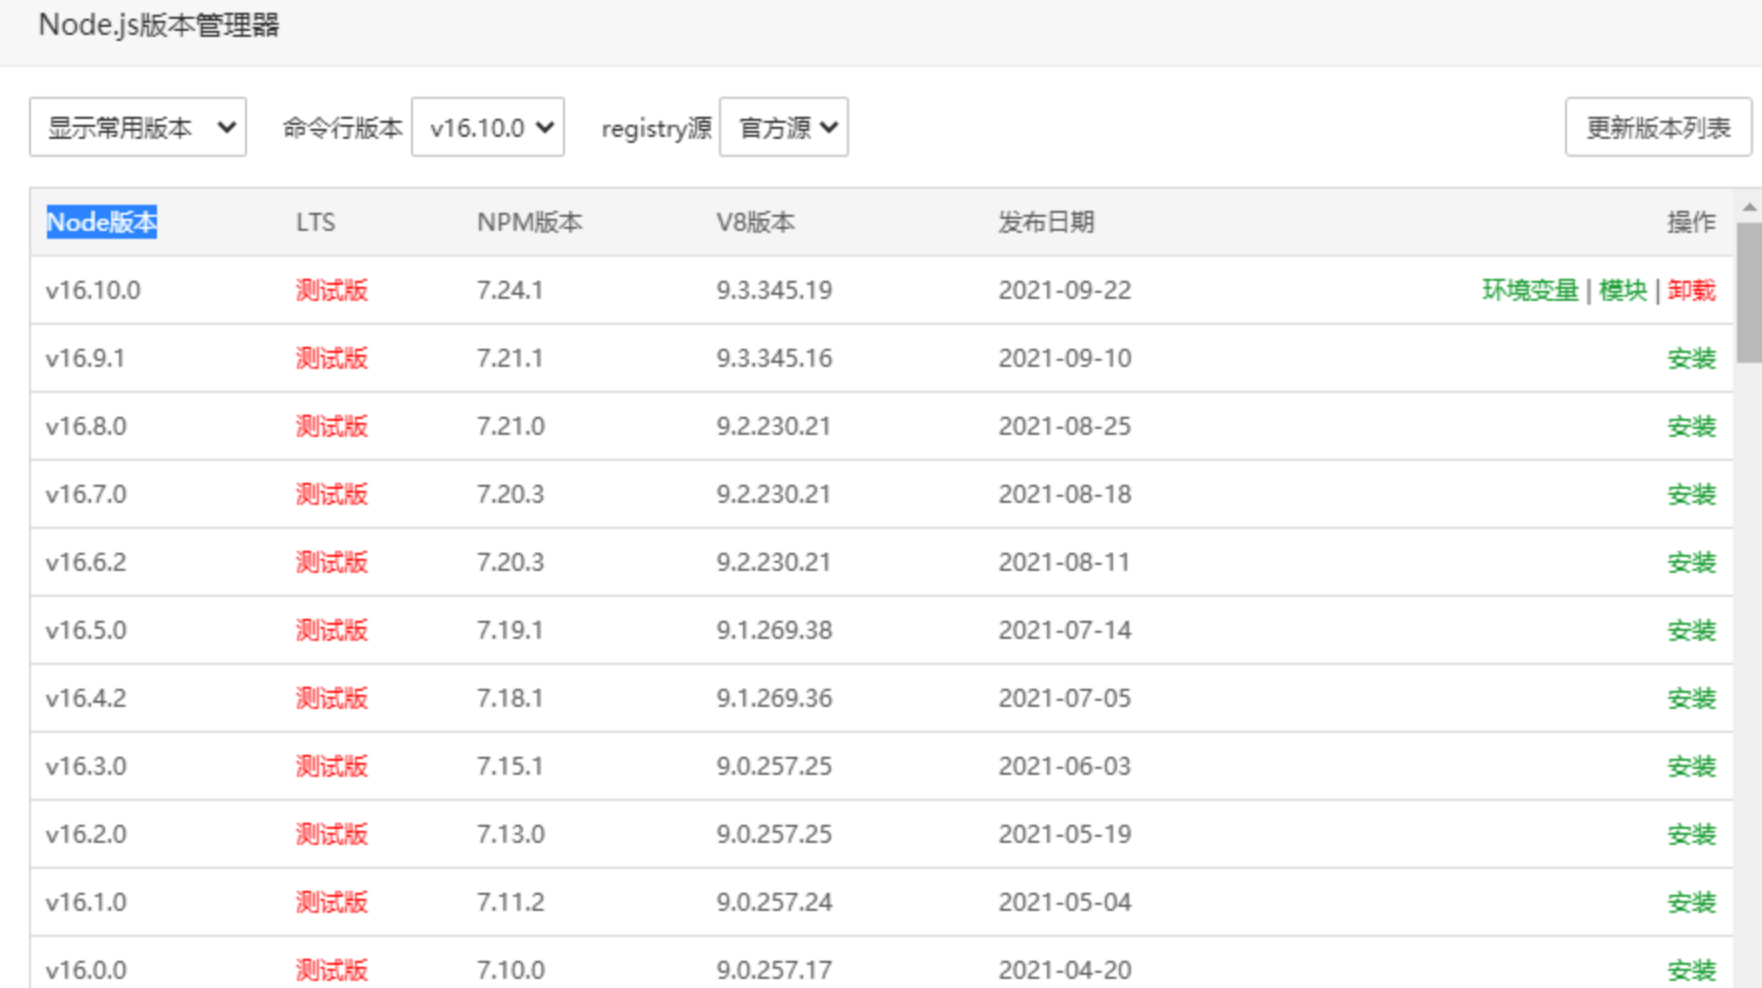Select the v16.8.0 version cell
Viewport: 1762px width, 988px height.
tap(86, 426)
